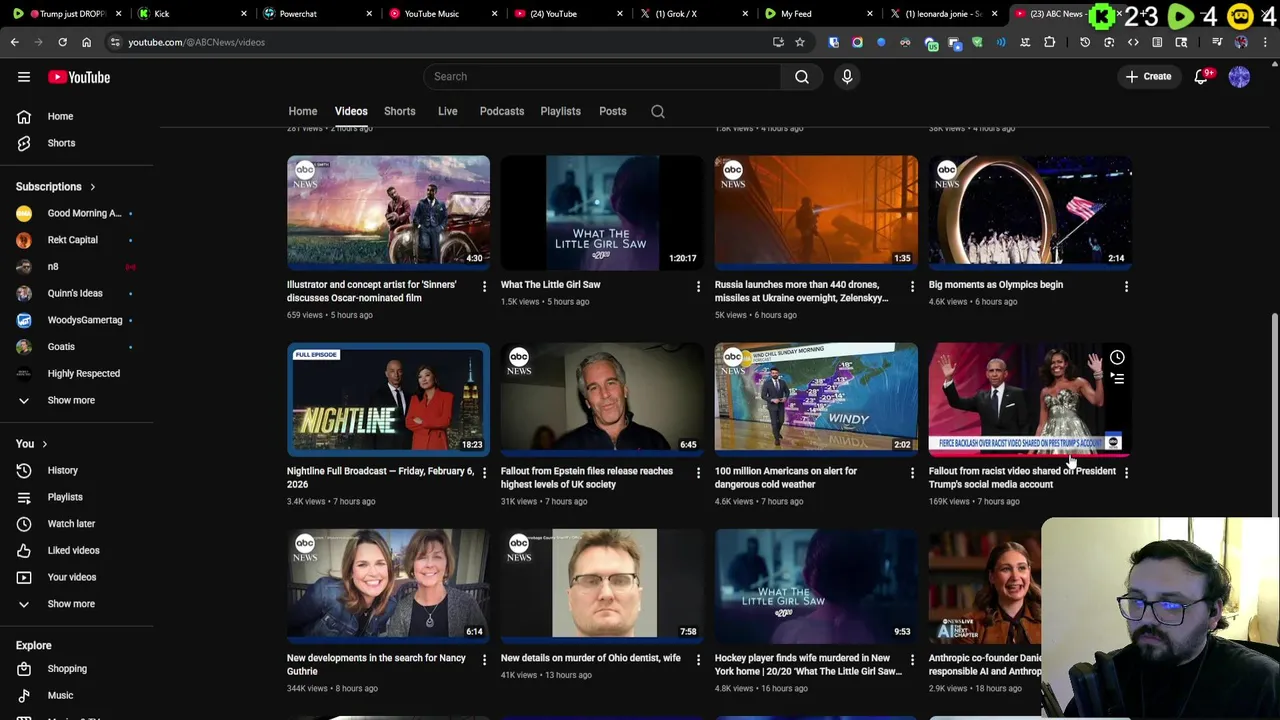Open the Live tab

(448, 111)
